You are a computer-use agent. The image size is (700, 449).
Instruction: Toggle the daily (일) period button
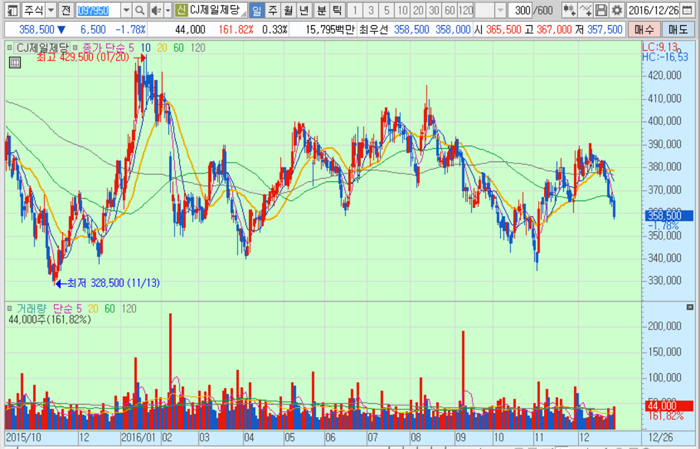[x=257, y=10]
